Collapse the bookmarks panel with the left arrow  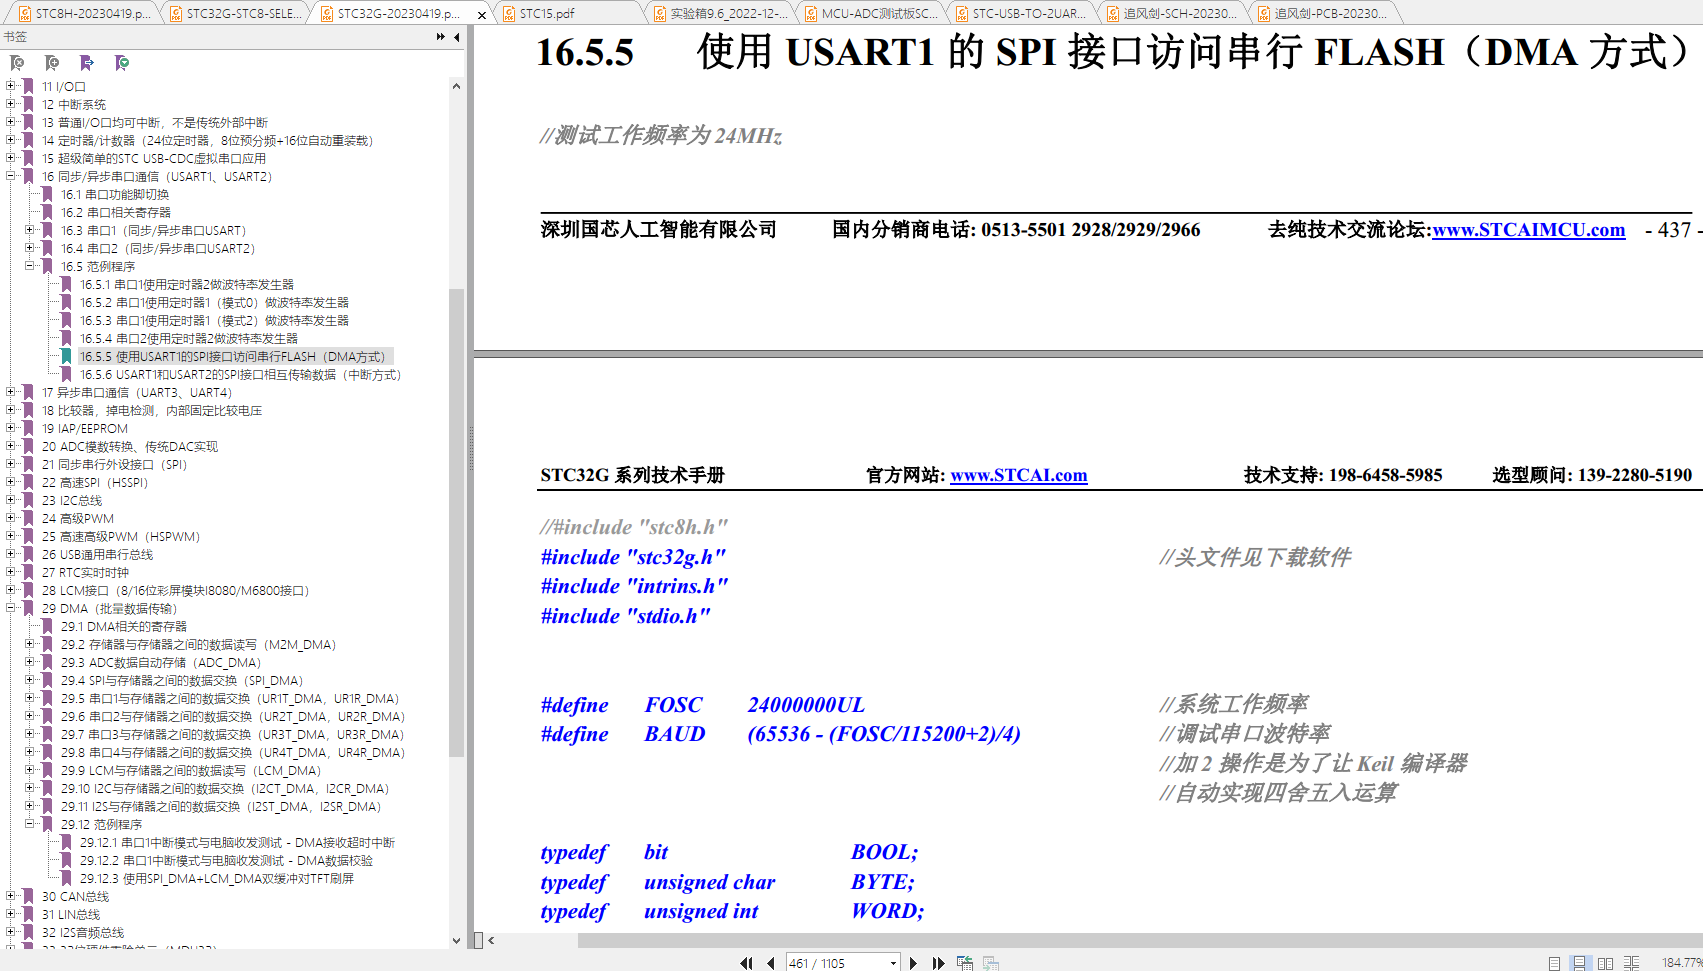pyautogui.click(x=457, y=37)
